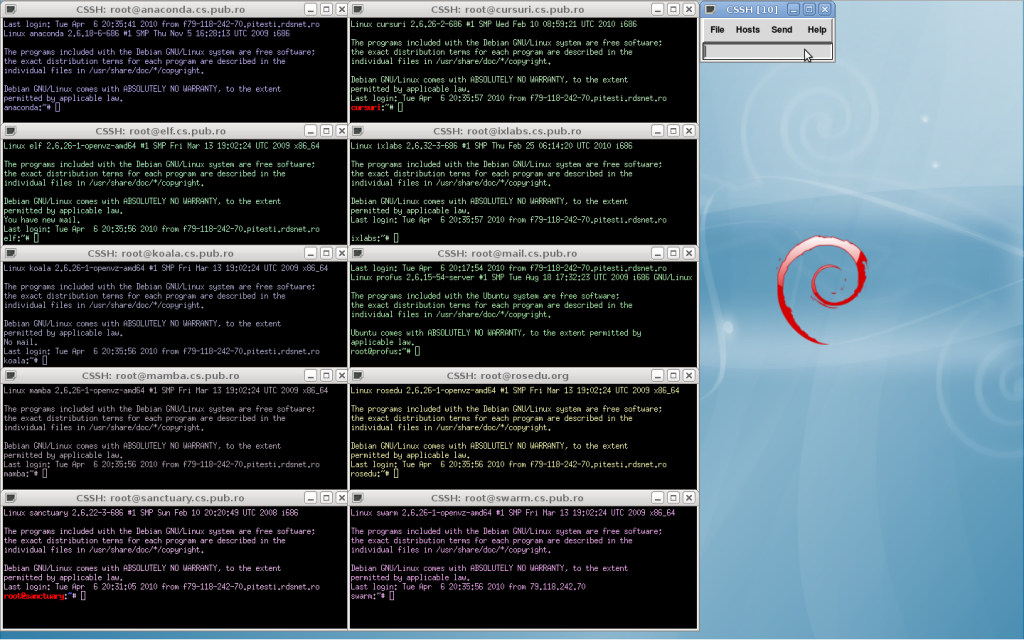Click 'You have new mail.' in elf terminal

41,220
